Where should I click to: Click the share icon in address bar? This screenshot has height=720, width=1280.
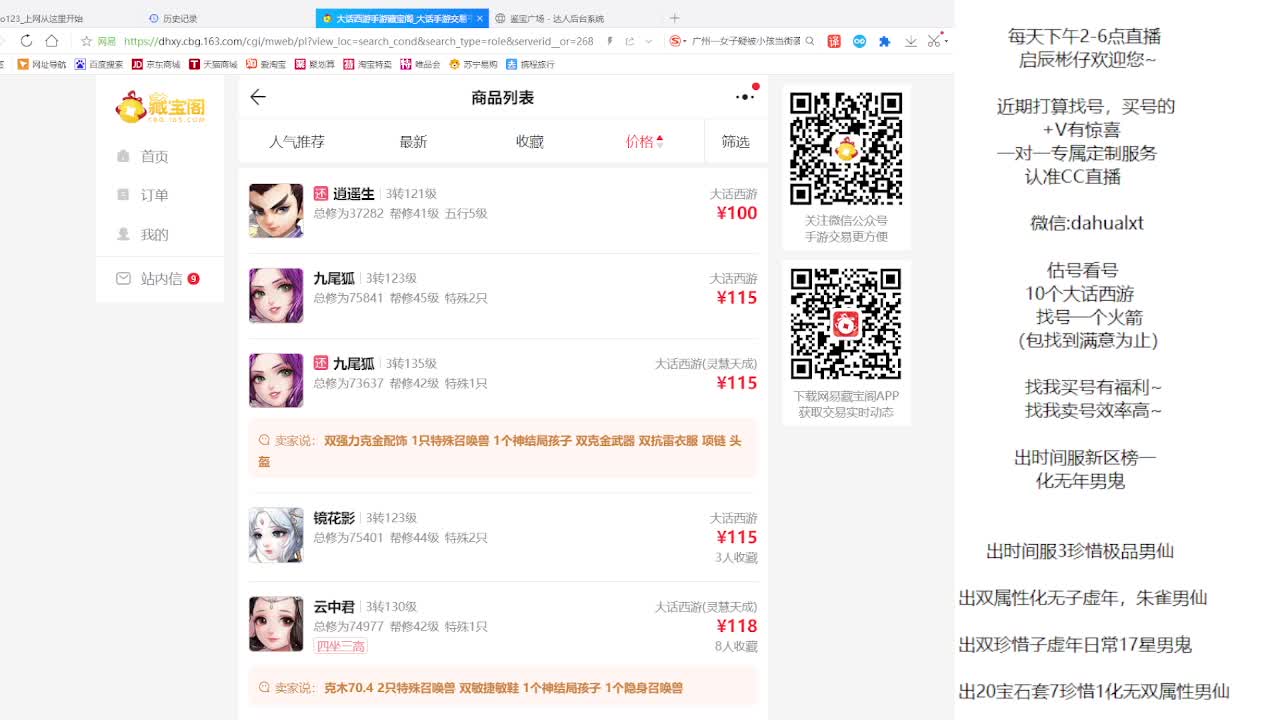[x=630, y=41]
